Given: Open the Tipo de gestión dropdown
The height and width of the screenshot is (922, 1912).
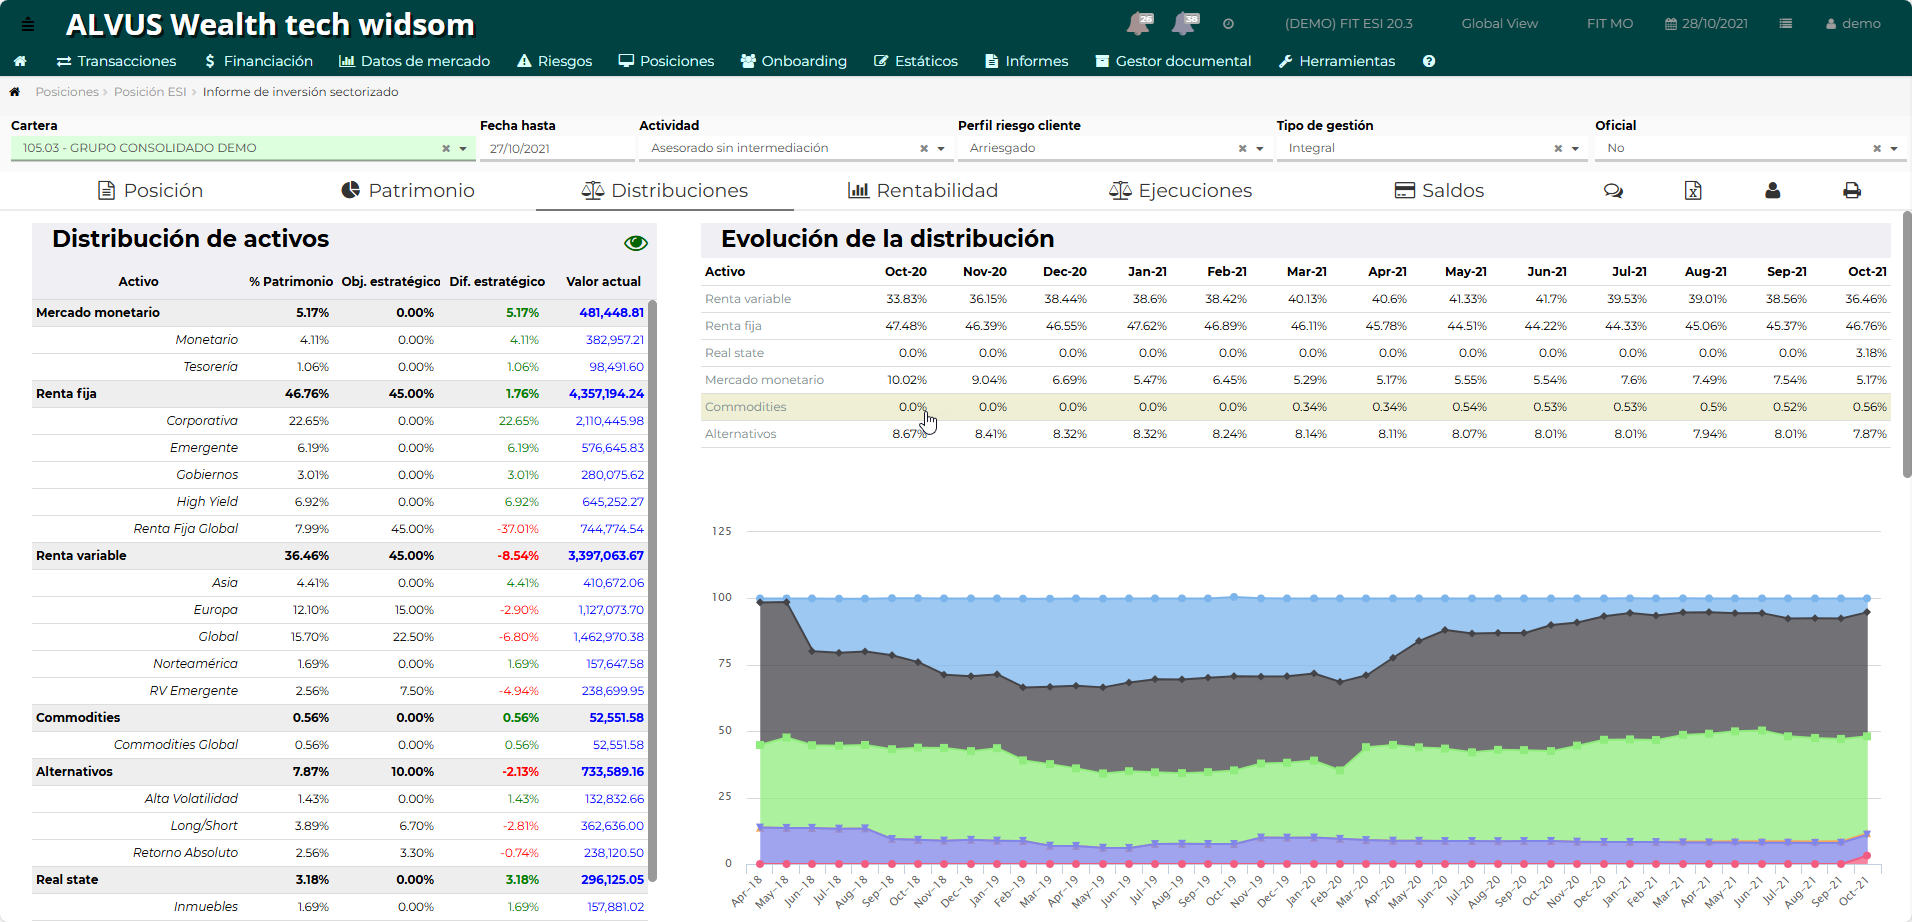Looking at the screenshot, I should [1575, 149].
